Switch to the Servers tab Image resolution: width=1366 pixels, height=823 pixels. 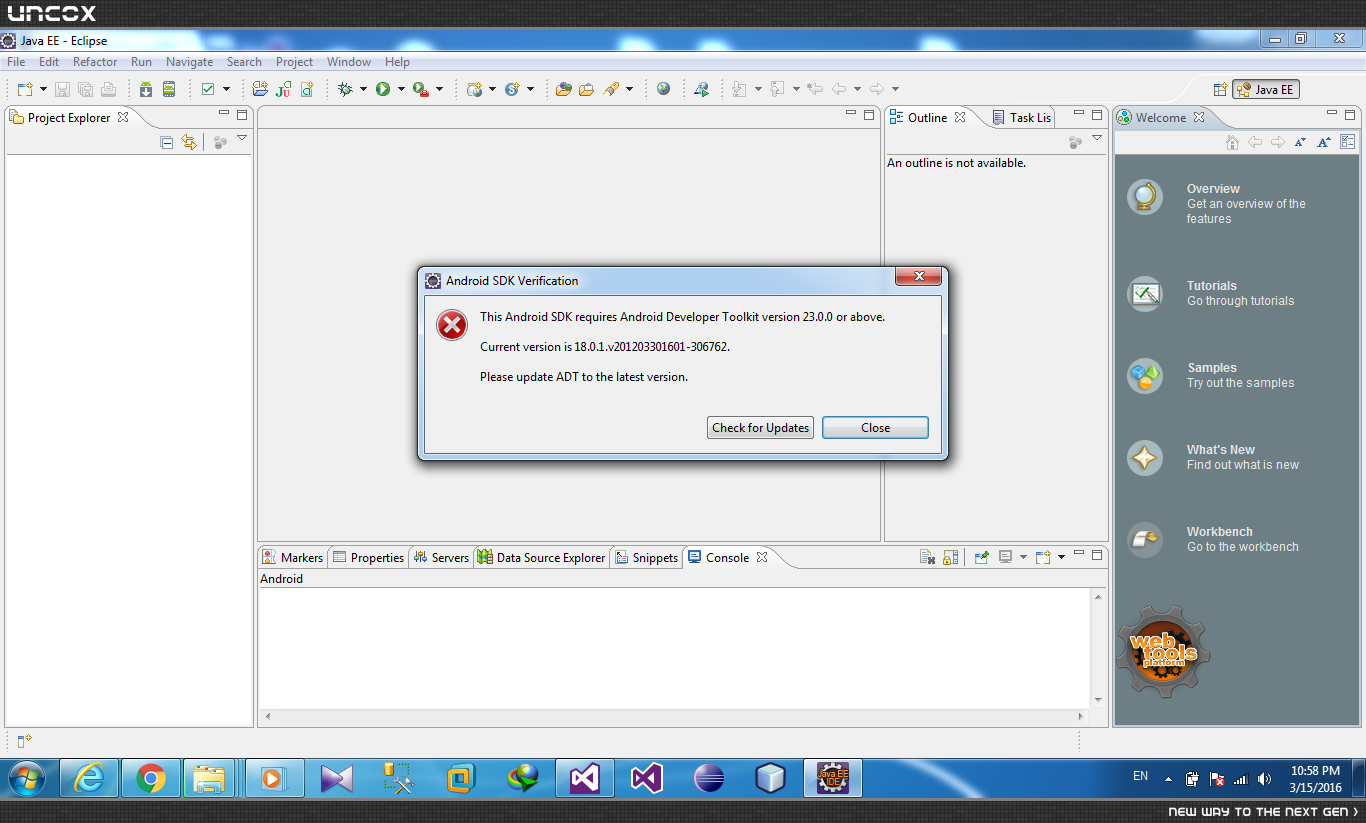tap(441, 558)
